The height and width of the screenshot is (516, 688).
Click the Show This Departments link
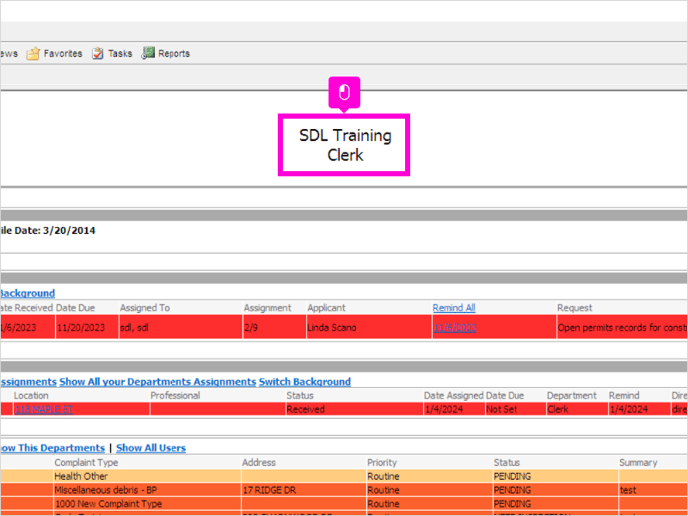(52, 448)
